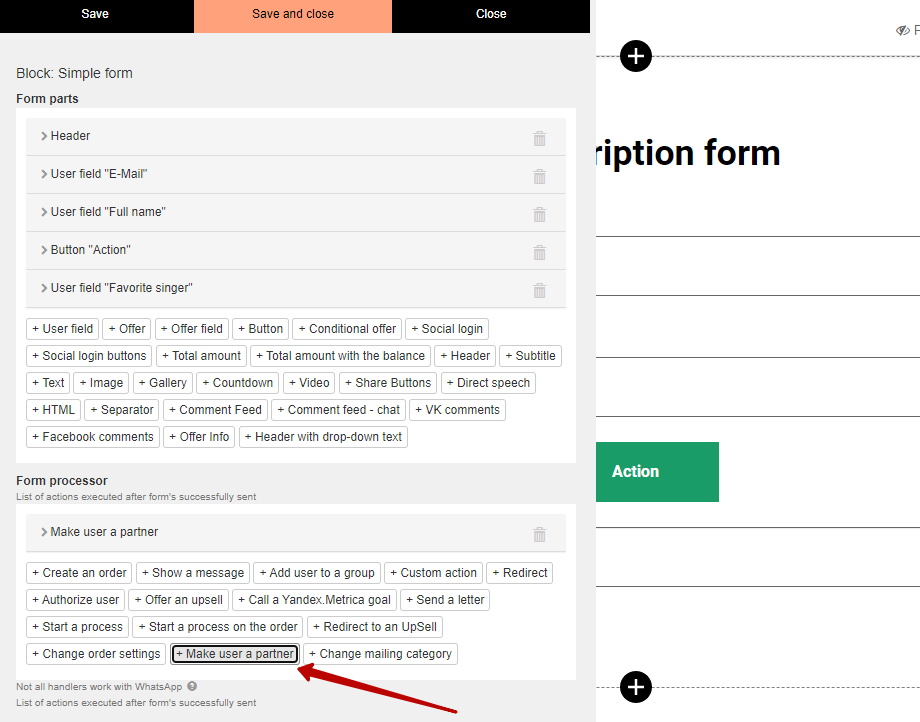The height and width of the screenshot is (722, 920).
Task: Add a Conditional offer part
Action: pos(347,329)
